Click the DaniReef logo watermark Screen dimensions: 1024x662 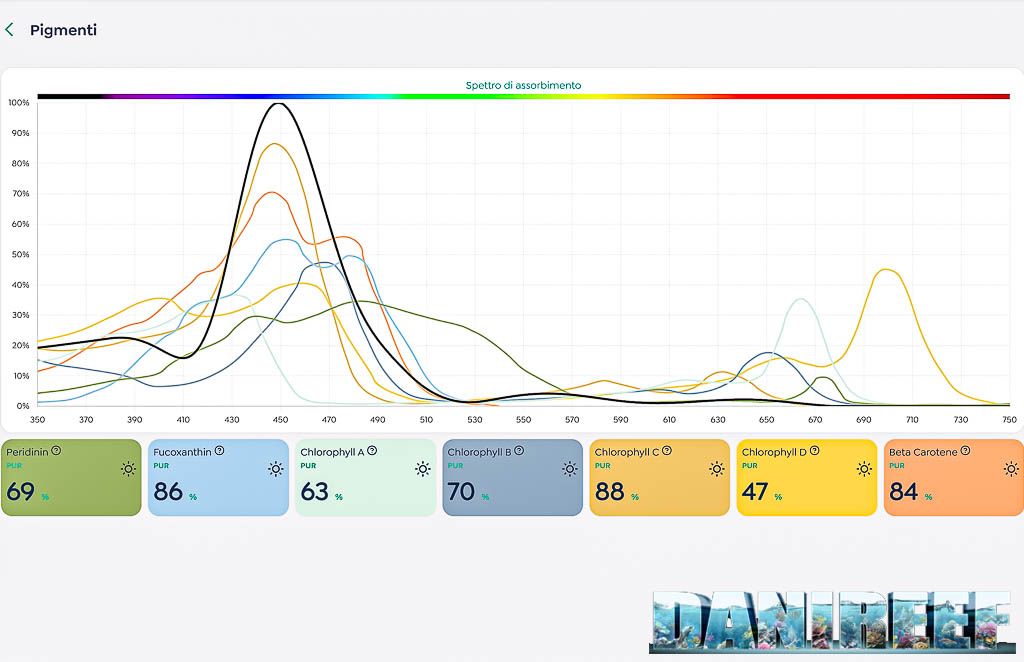[829, 620]
